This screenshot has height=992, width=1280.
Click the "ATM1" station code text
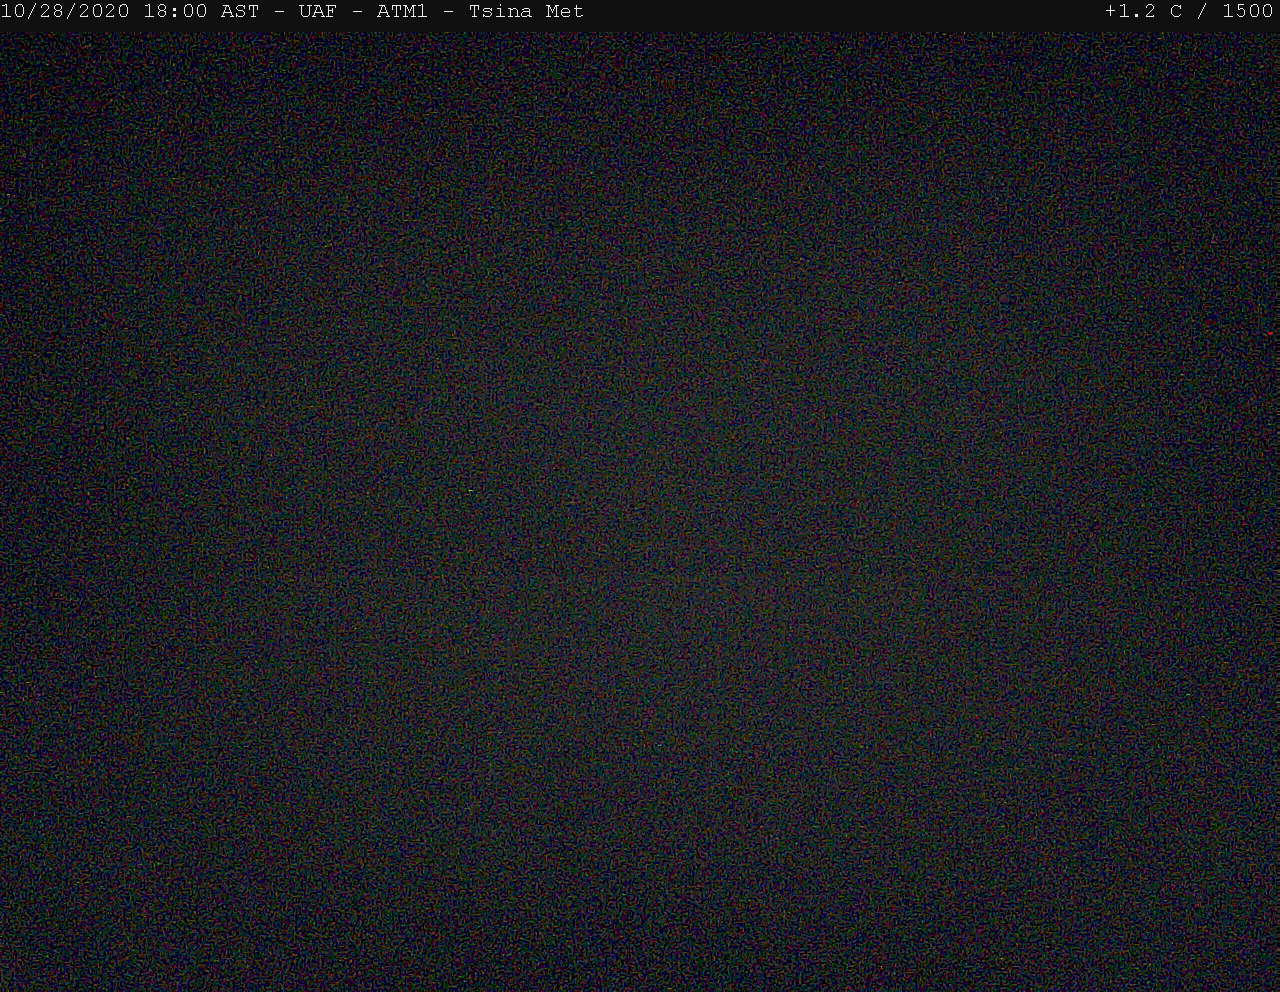[402, 12]
